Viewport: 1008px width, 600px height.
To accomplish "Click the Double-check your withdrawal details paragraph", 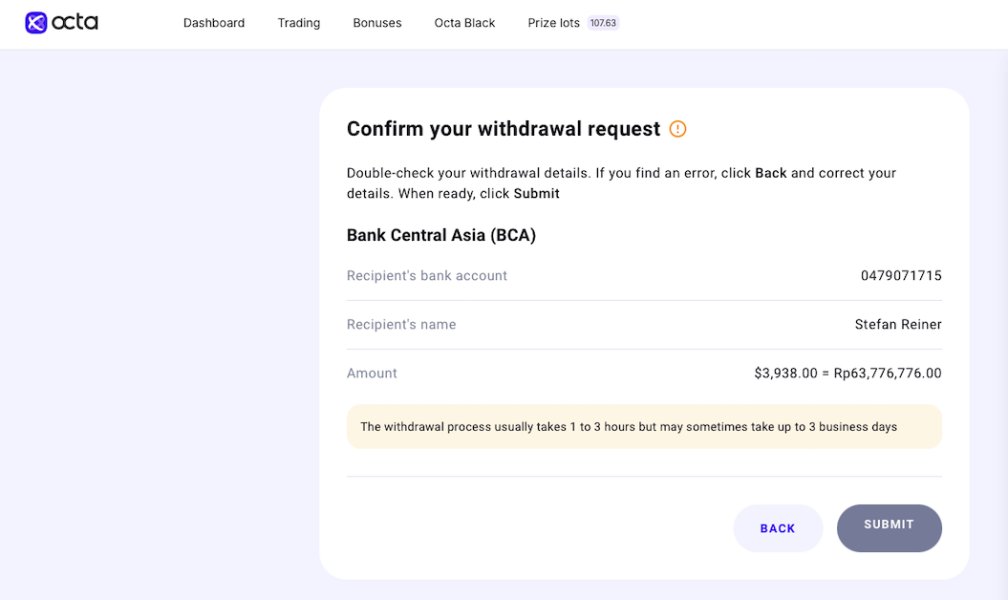I will point(621,183).
